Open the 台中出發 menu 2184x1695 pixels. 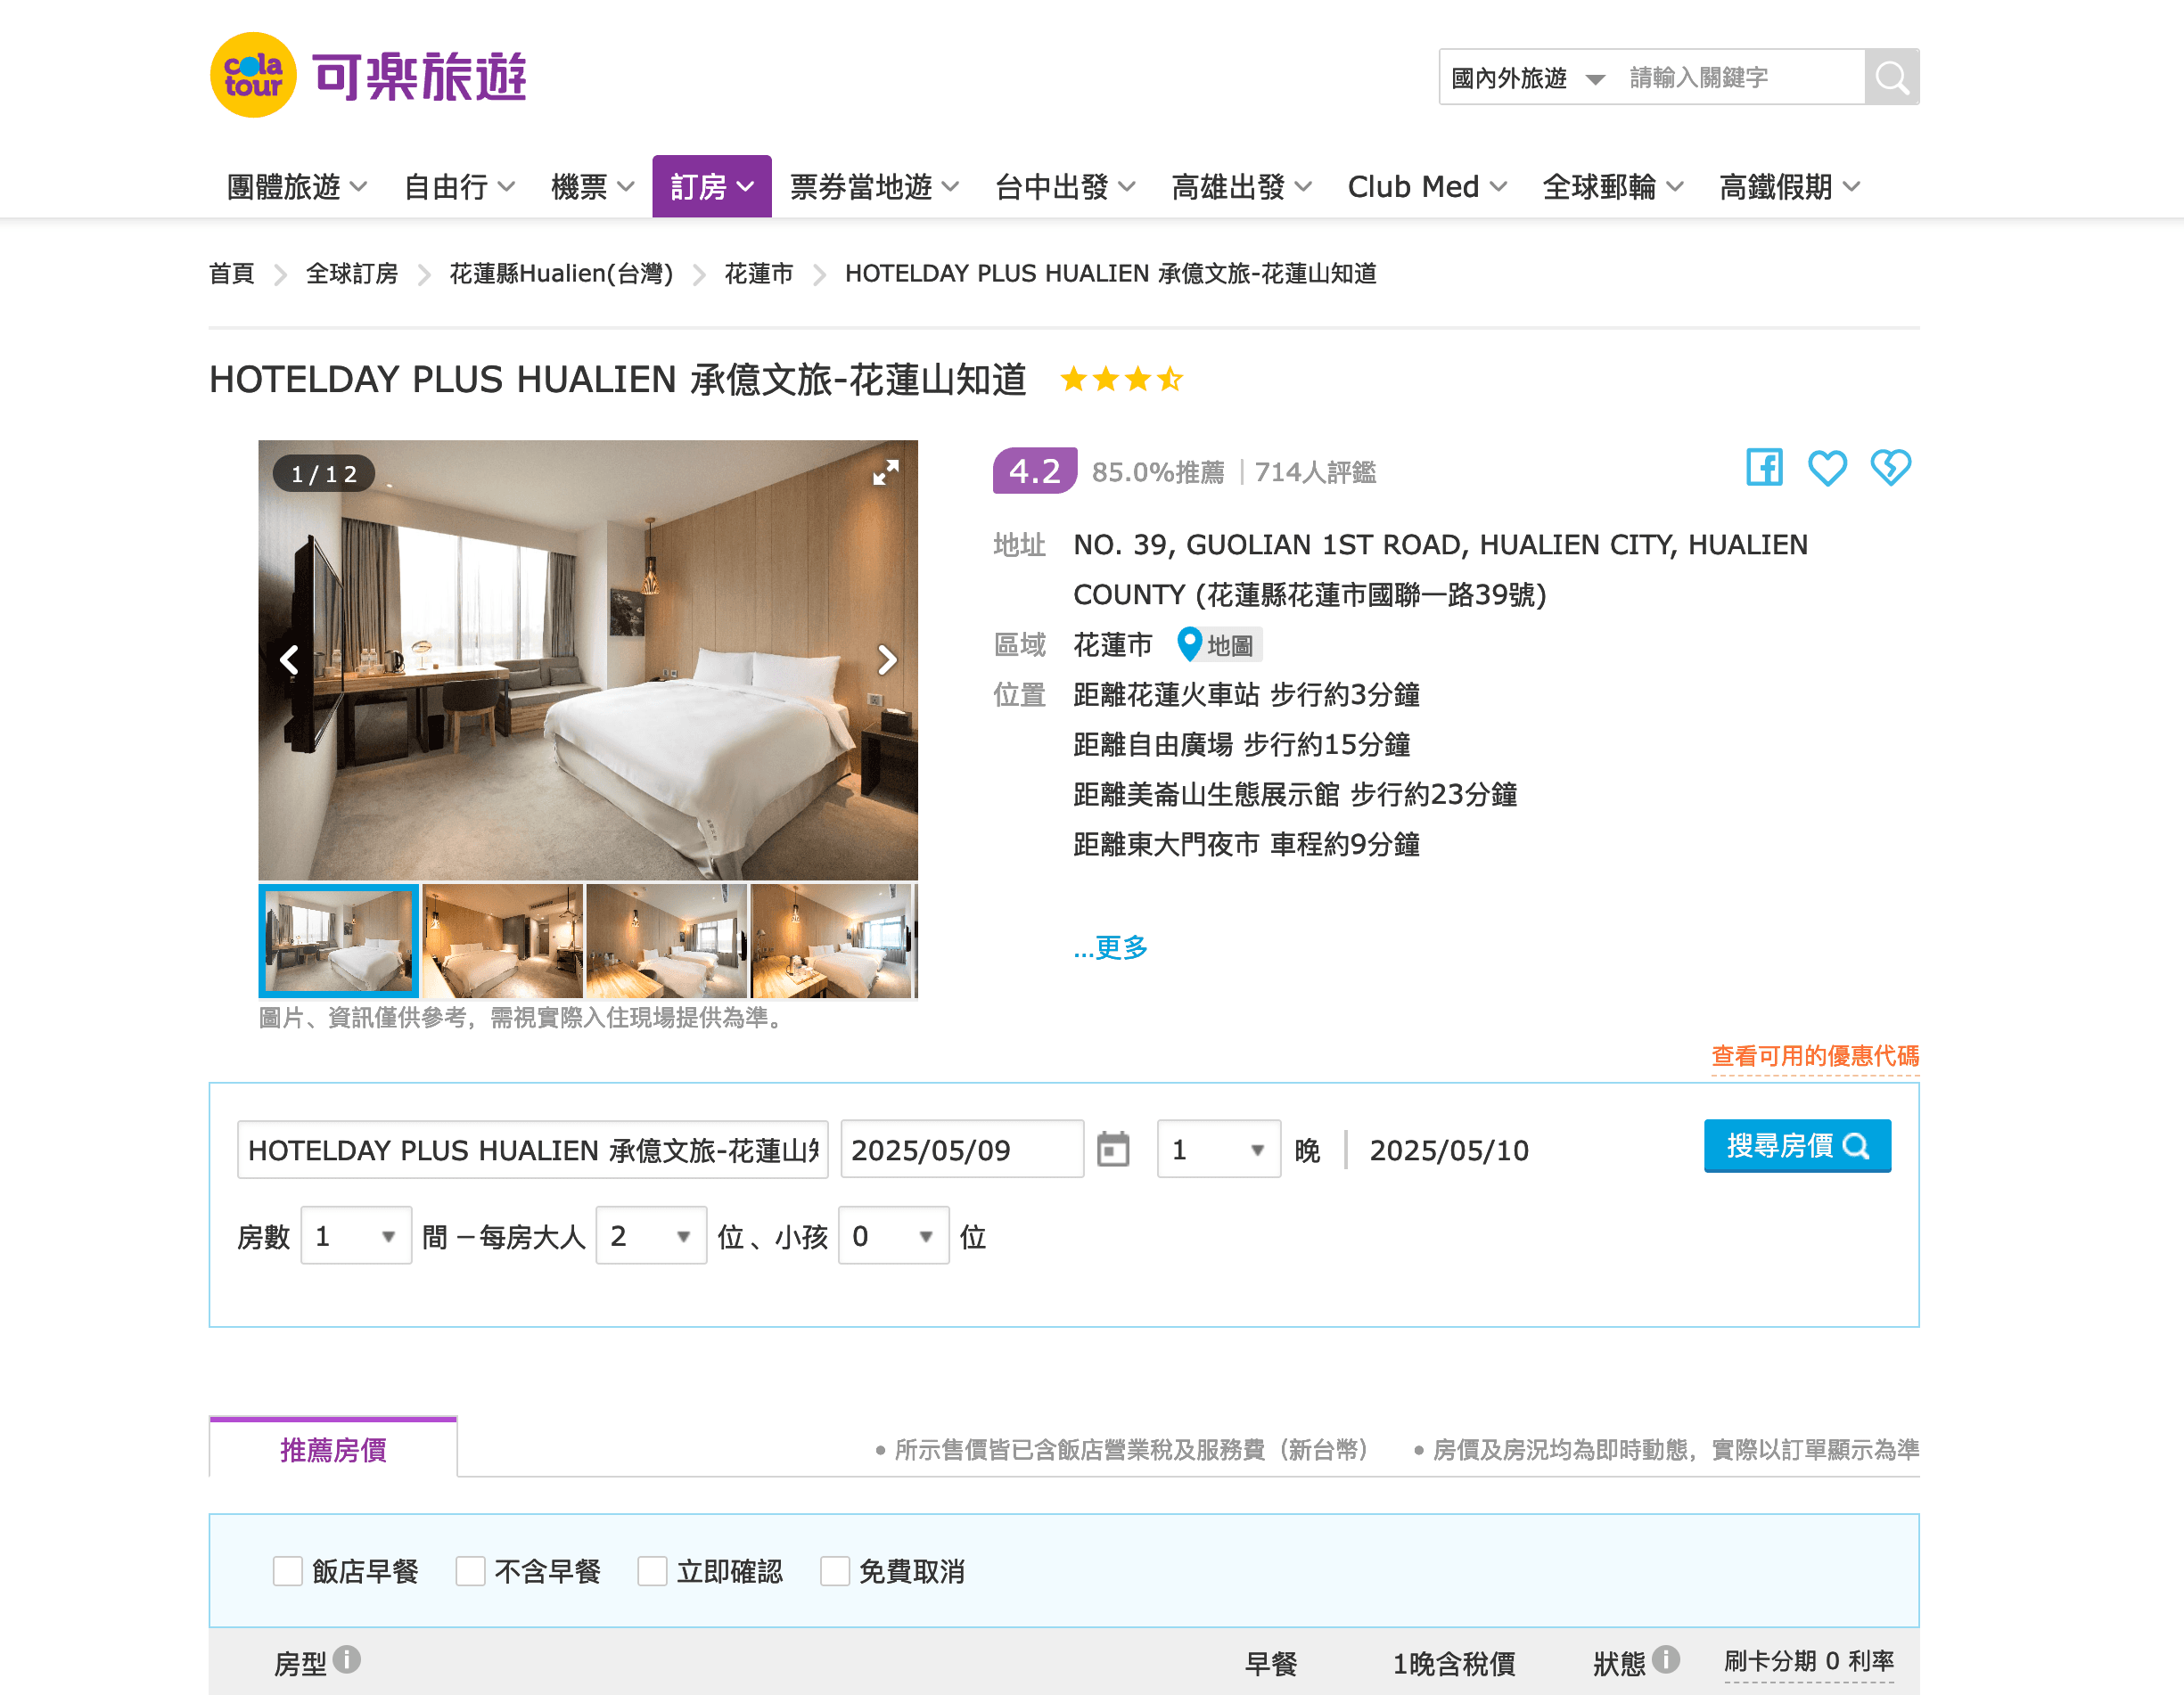[1065, 187]
